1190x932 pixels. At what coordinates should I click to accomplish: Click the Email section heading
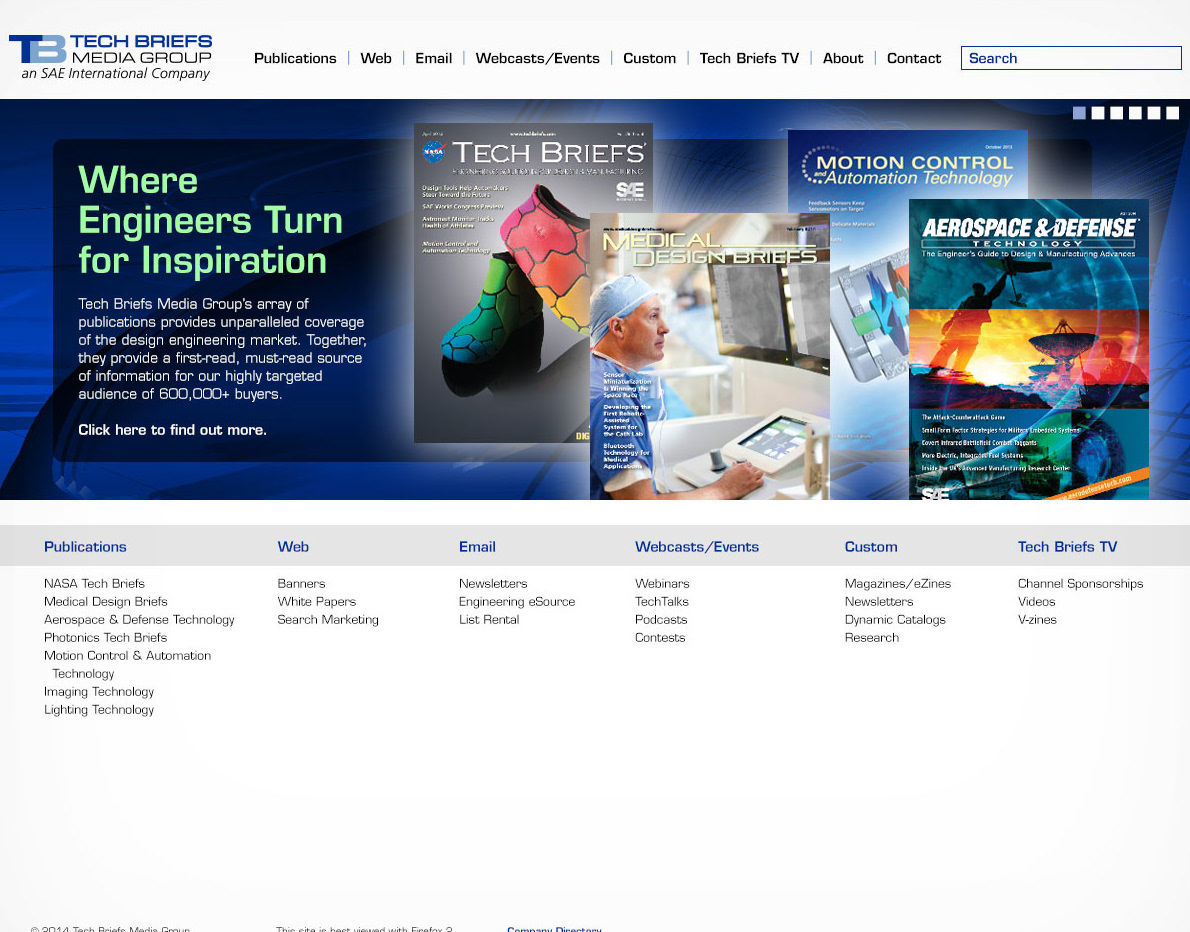click(477, 546)
